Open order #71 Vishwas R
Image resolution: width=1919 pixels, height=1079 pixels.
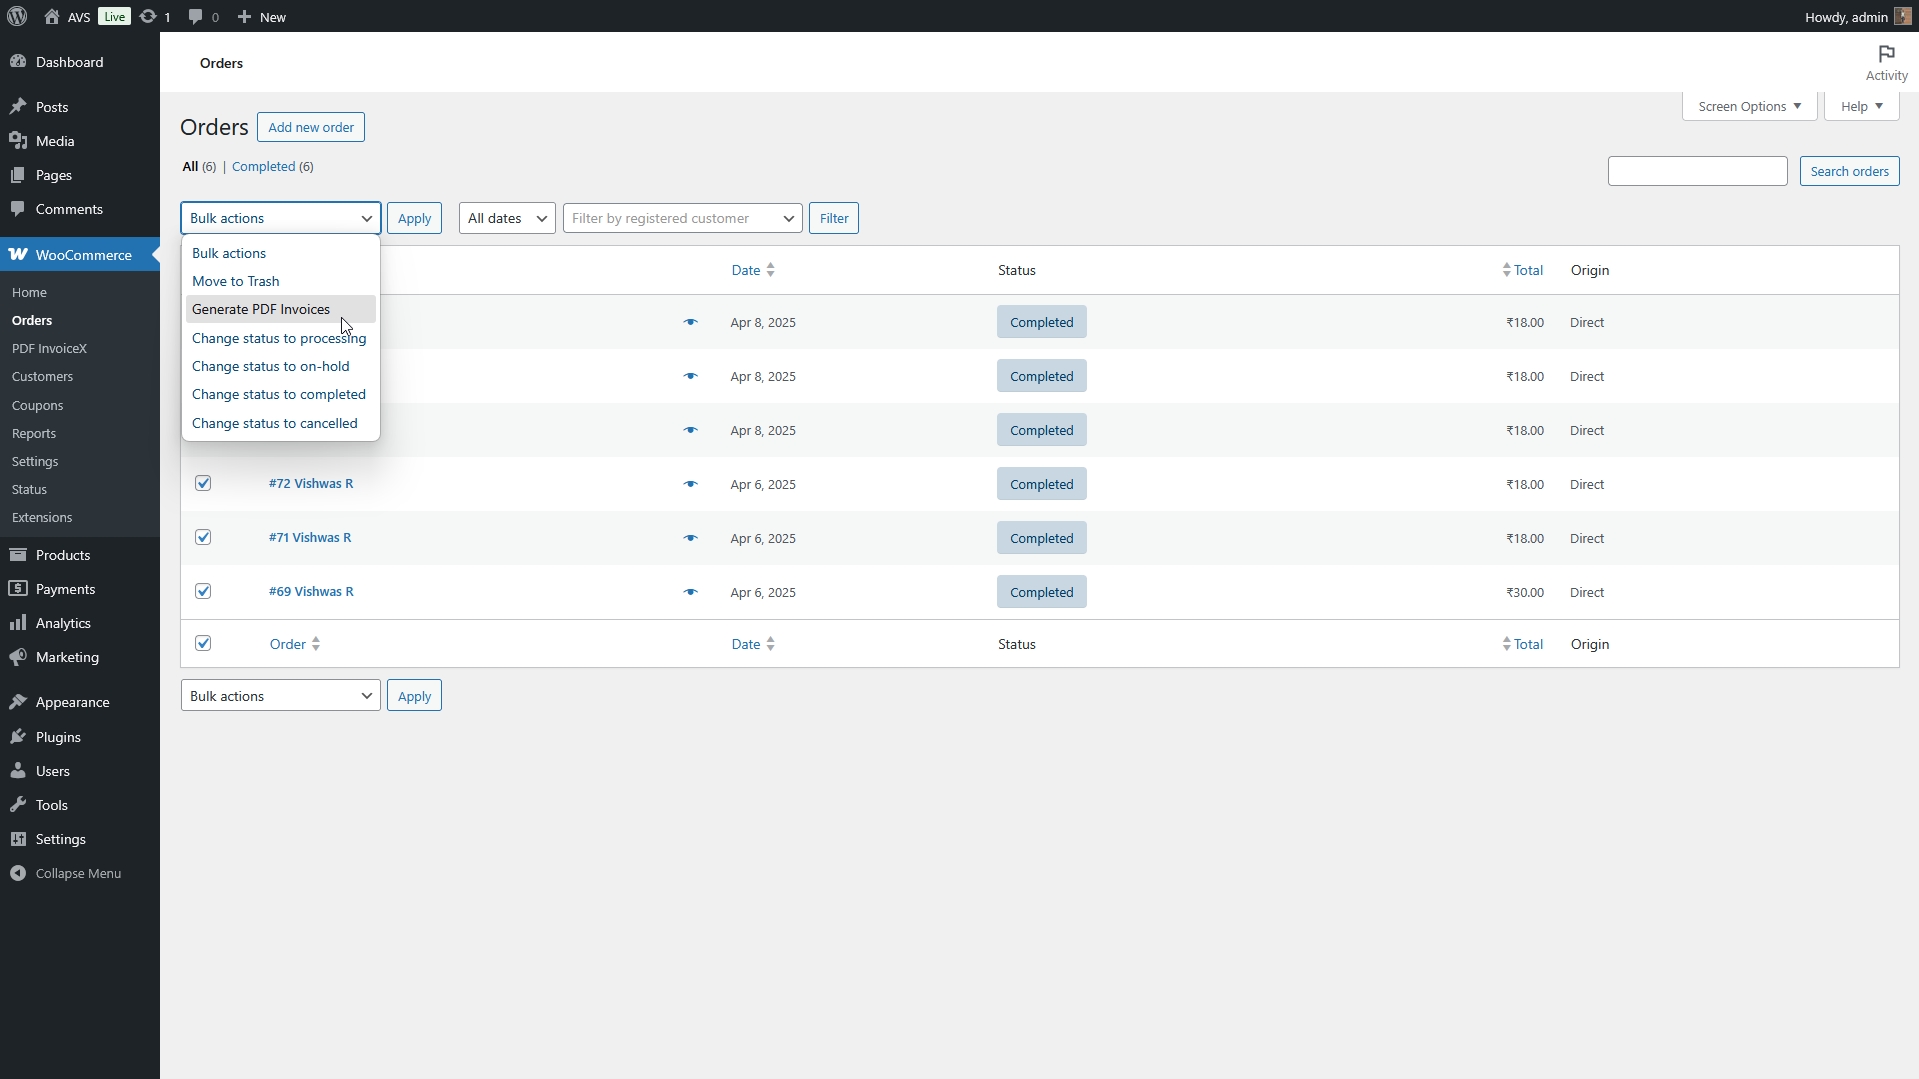(x=310, y=537)
